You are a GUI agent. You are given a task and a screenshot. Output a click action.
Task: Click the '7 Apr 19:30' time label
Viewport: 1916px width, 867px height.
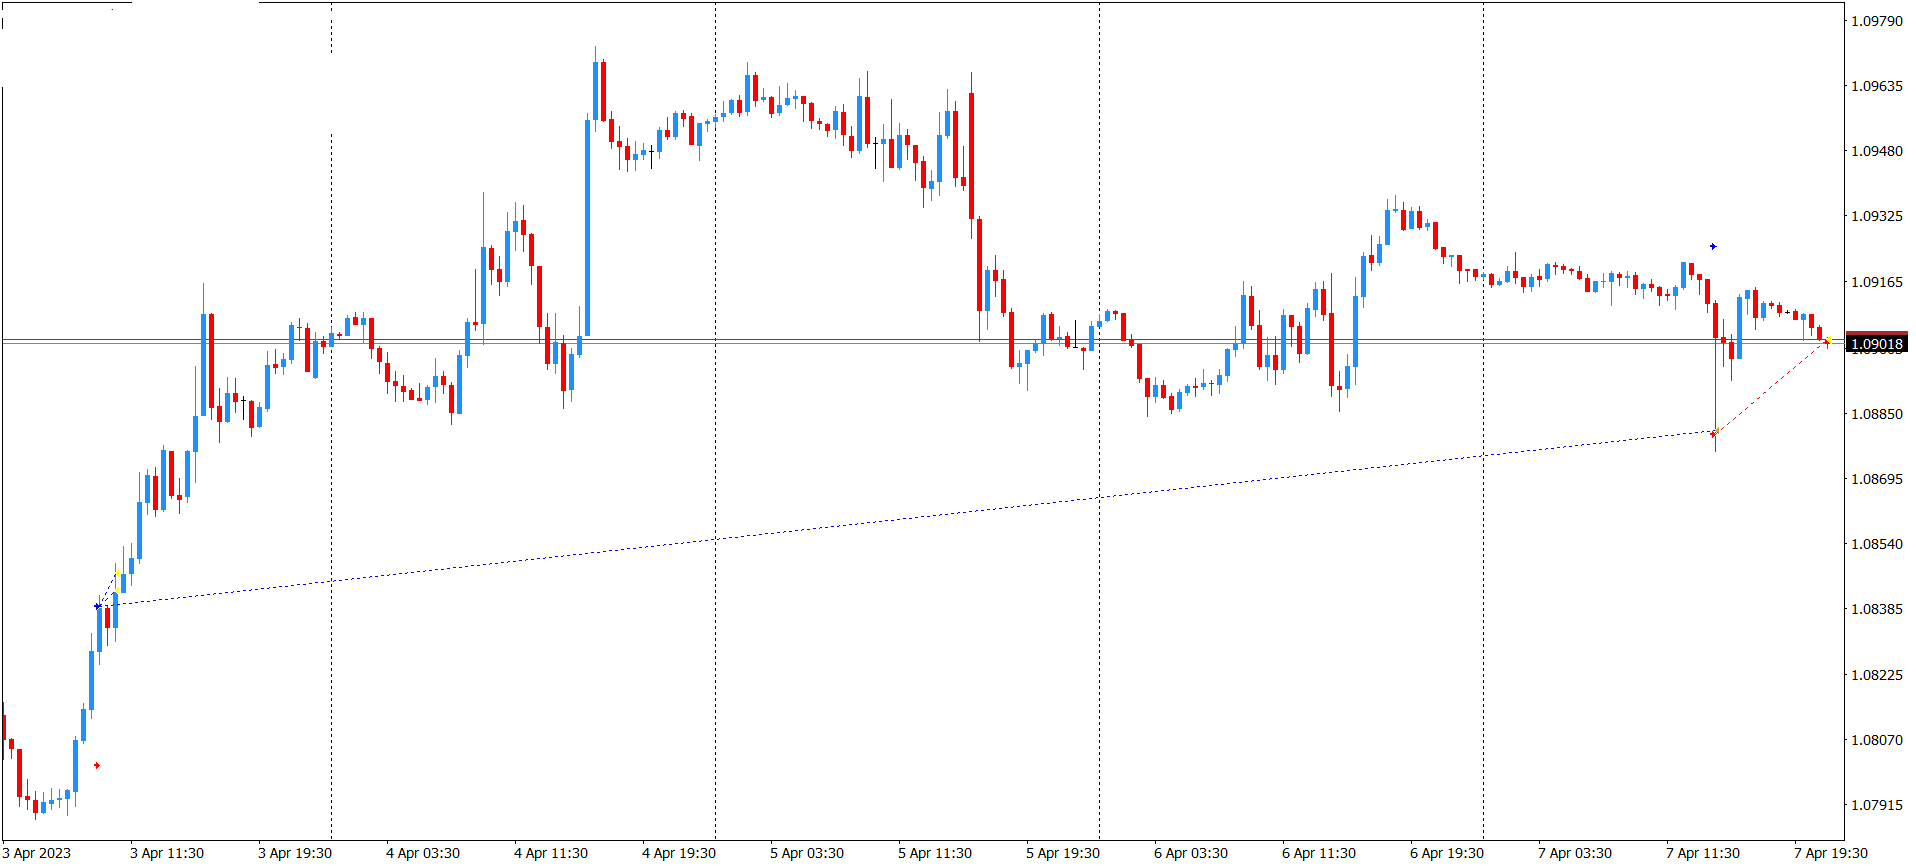(1831, 853)
